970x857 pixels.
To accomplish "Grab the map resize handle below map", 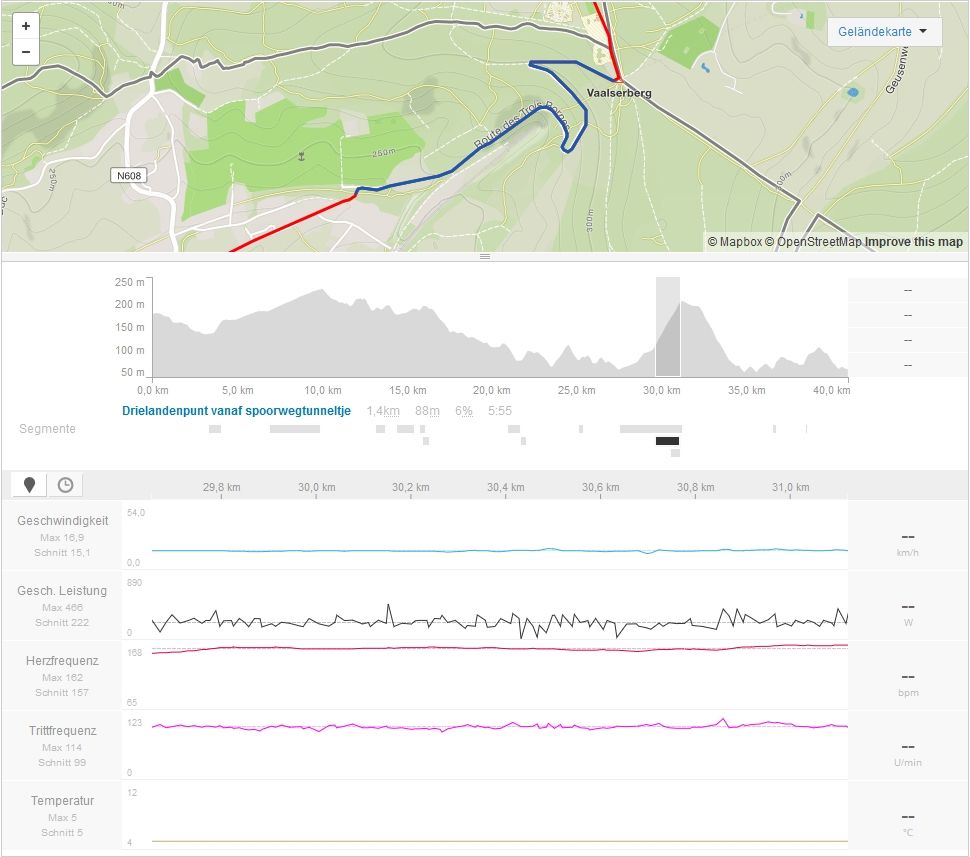I will tap(485, 257).
